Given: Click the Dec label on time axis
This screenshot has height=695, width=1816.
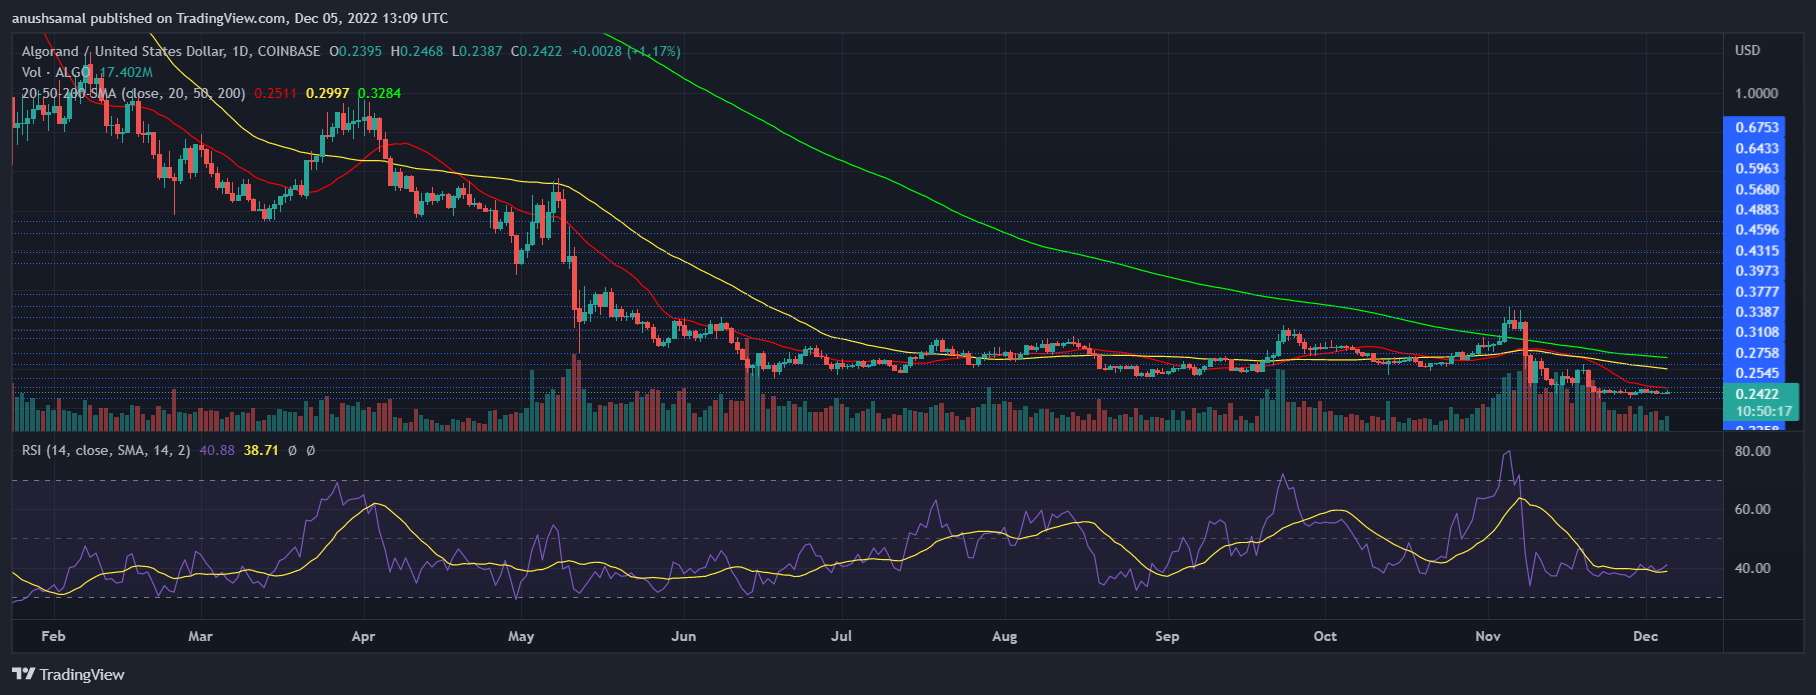Looking at the screenshot, I should [1645, 636].
